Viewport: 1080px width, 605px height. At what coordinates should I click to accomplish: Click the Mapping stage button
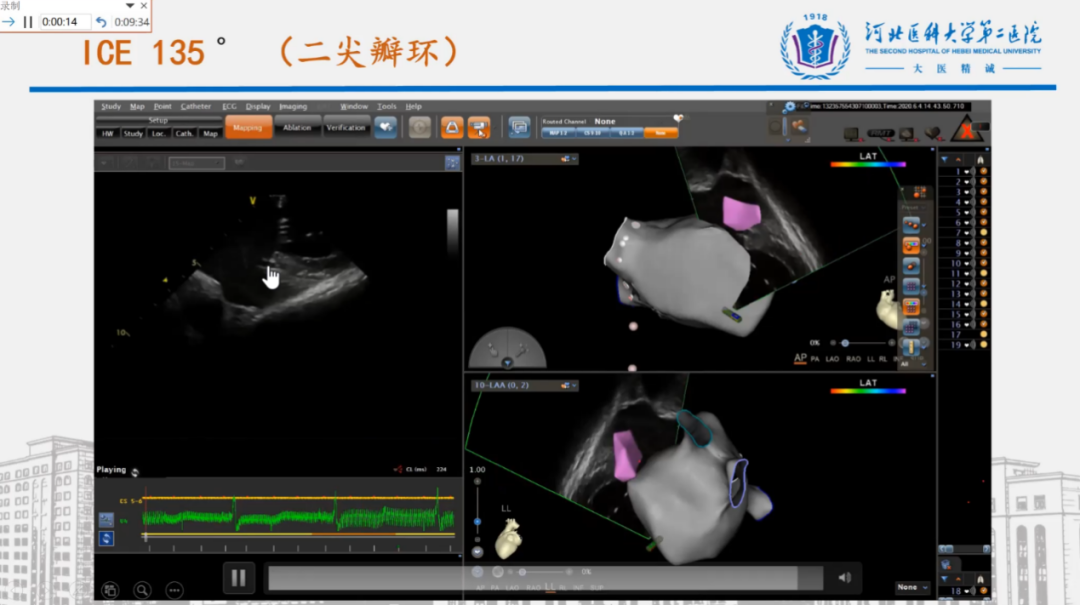(x=247, y=128)
